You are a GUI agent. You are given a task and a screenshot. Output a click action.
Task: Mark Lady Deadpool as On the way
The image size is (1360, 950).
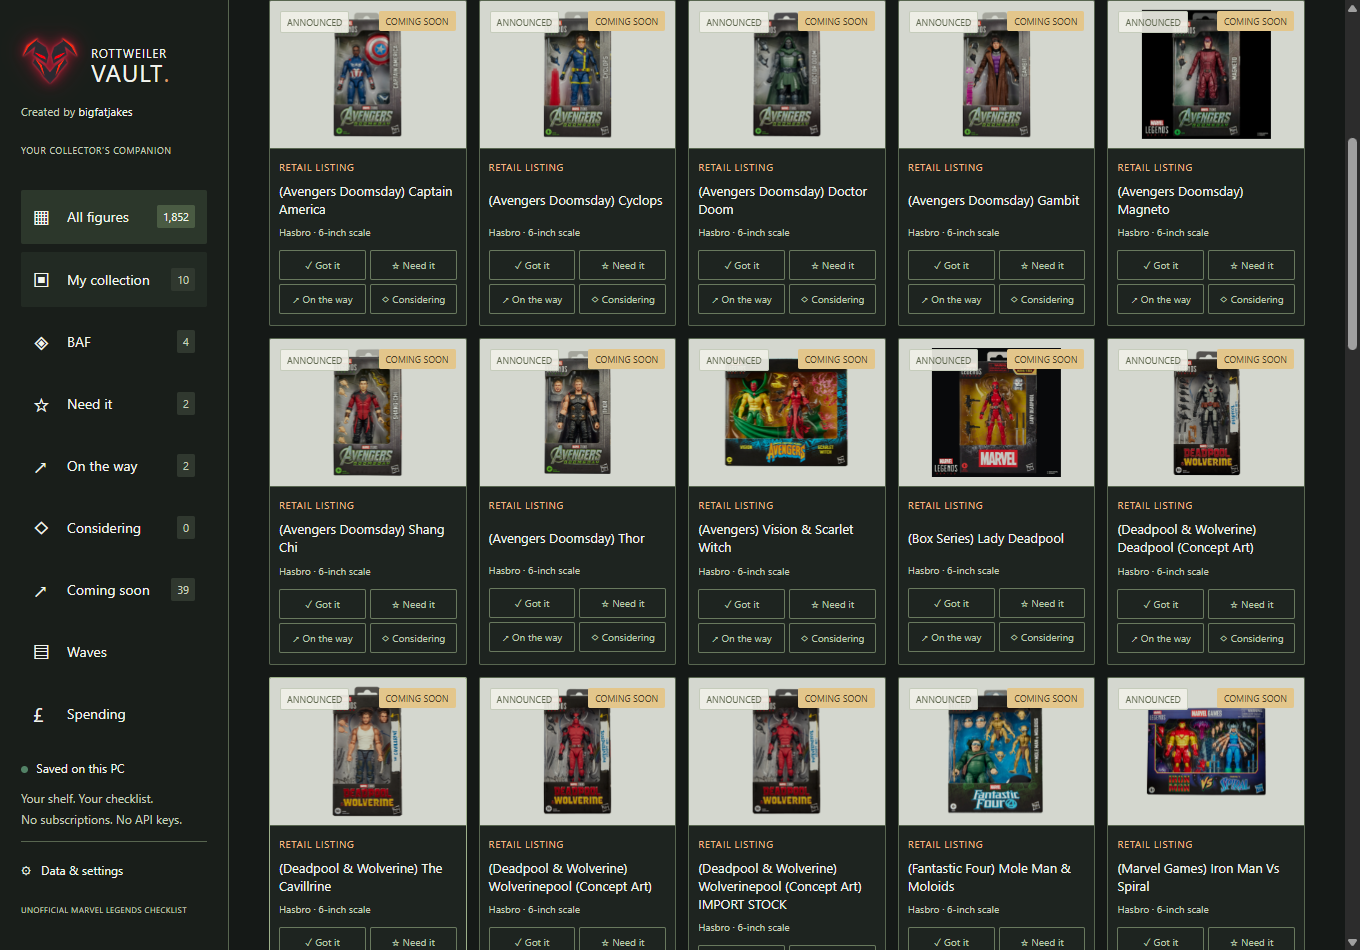[951, 637]
